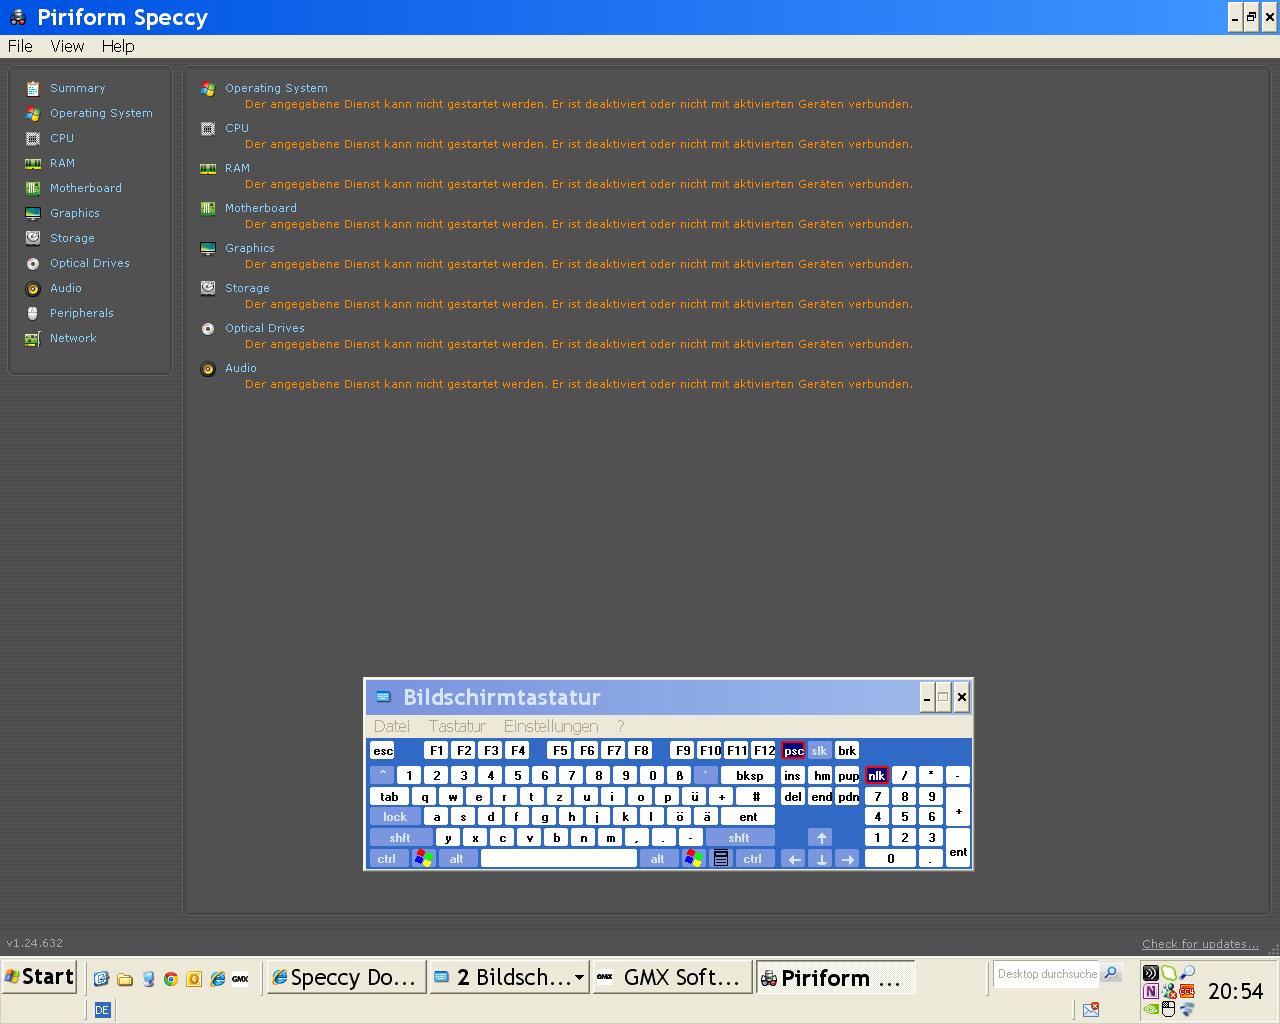Click the context menu key on on-screen keyboard
Viewport: 1280px width, 1024px height.
720,859
